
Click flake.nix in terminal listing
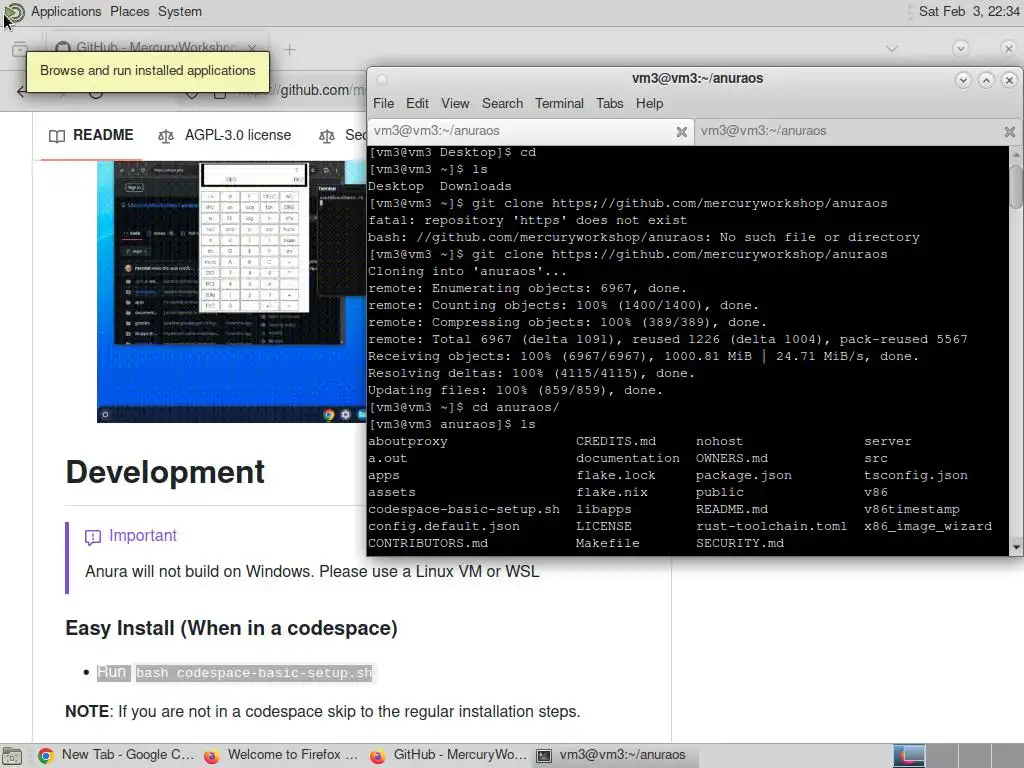coord(611,492)
